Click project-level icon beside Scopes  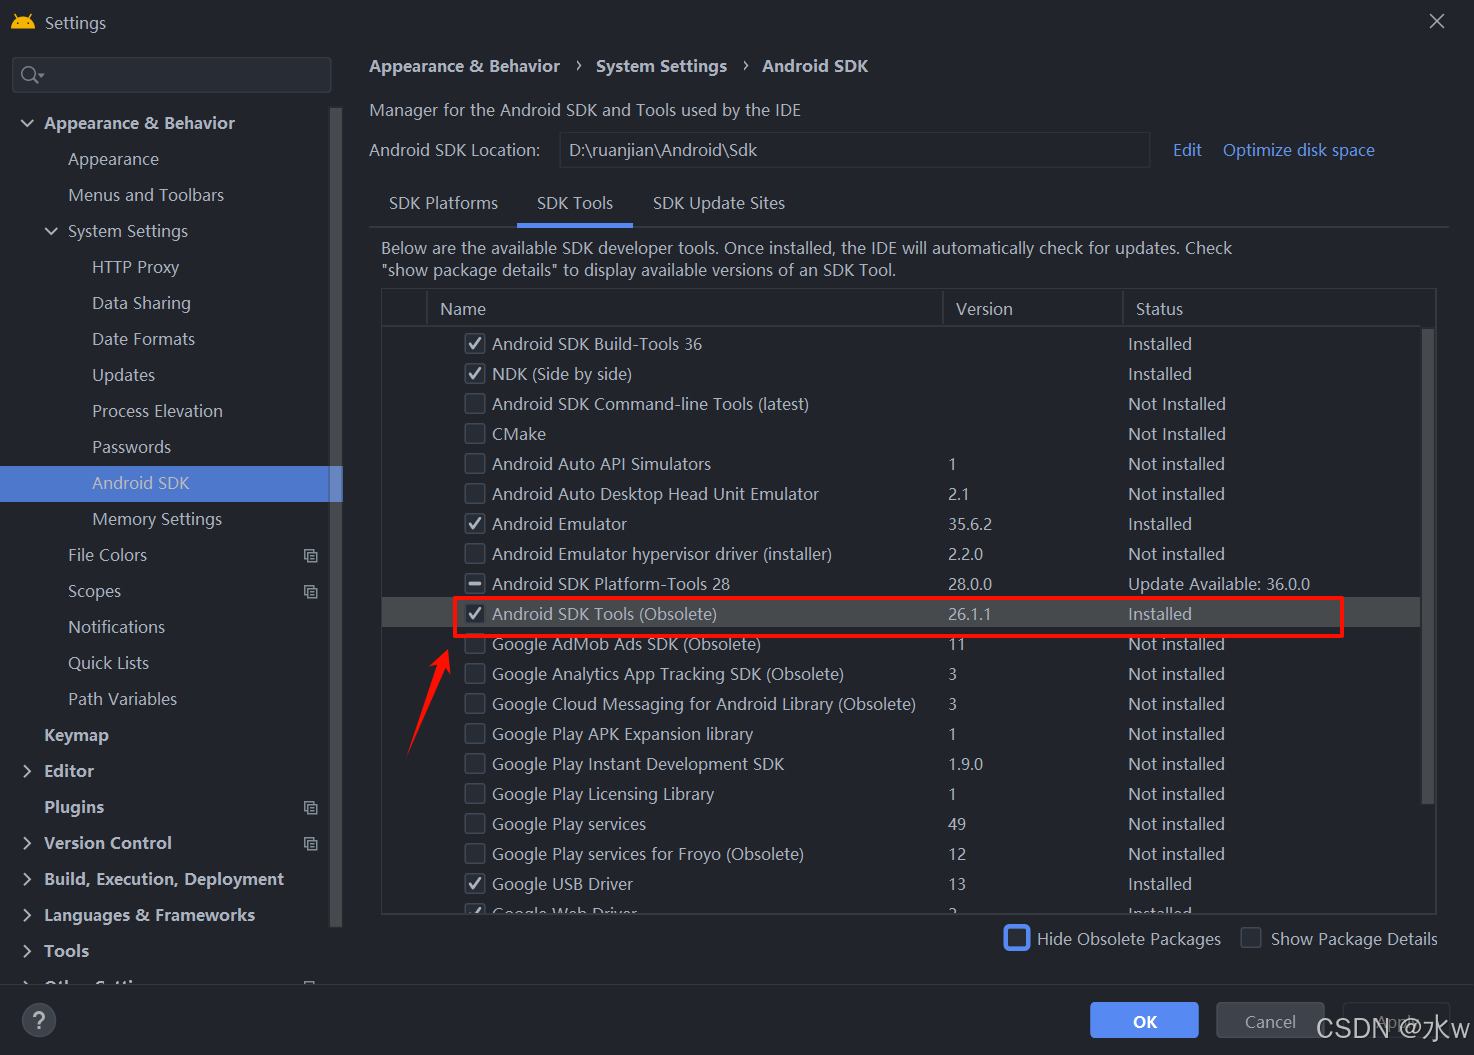311,591
